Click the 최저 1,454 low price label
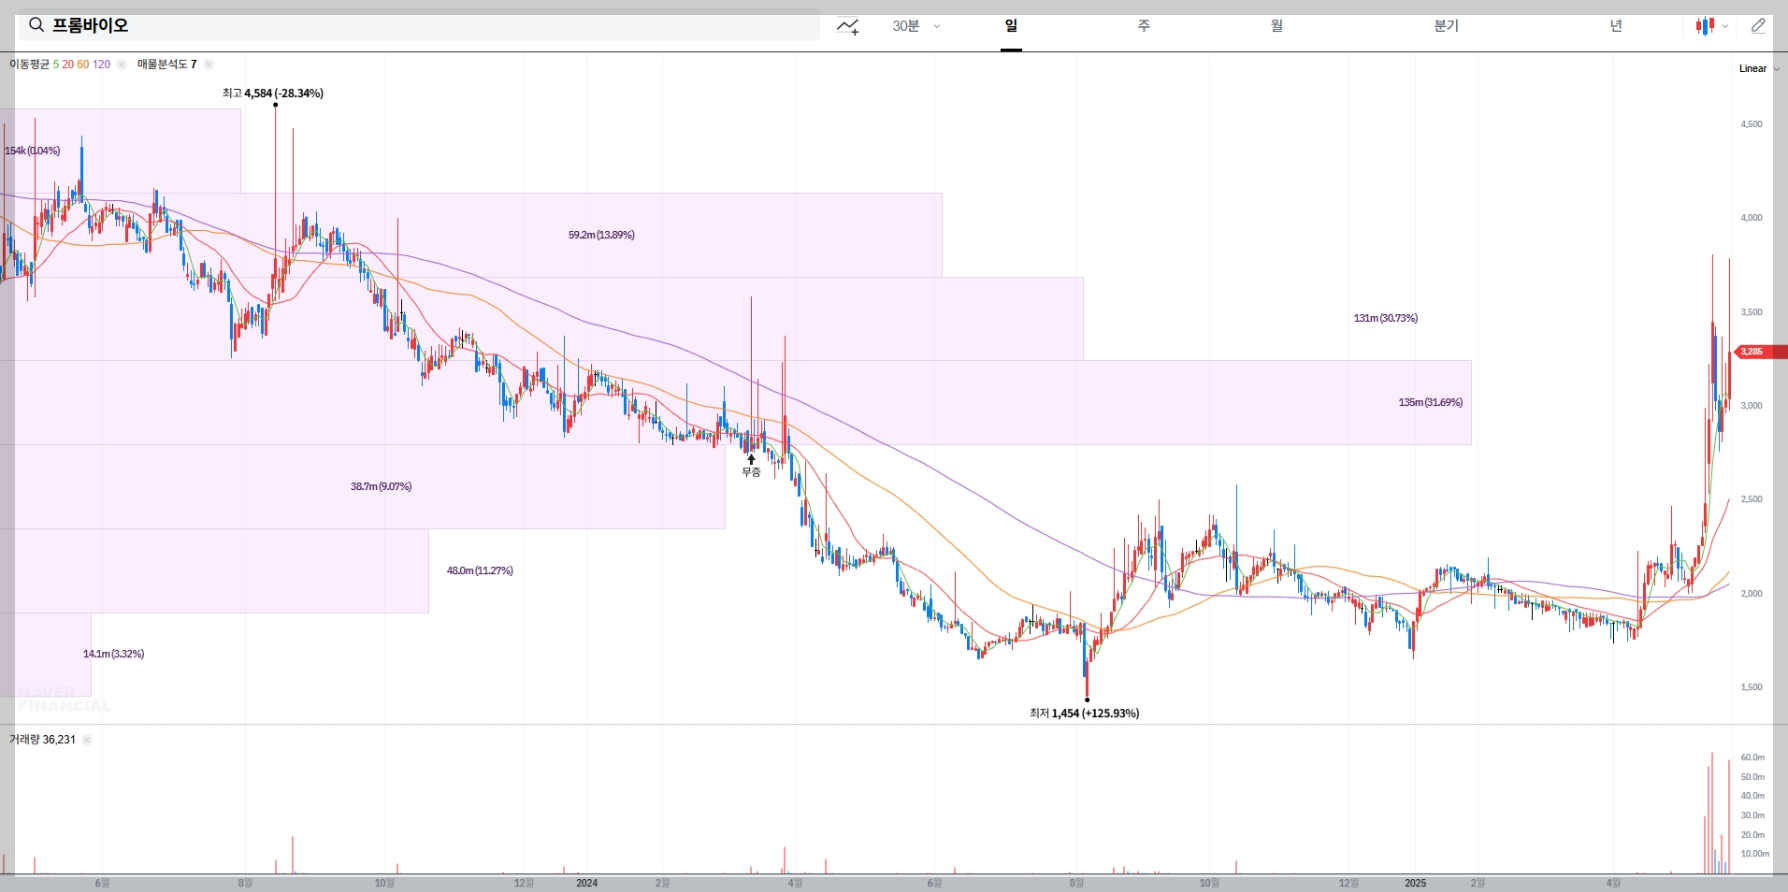Image resolution: width=1788 pixels, height=892 pixels. [x=1084, y=713]
